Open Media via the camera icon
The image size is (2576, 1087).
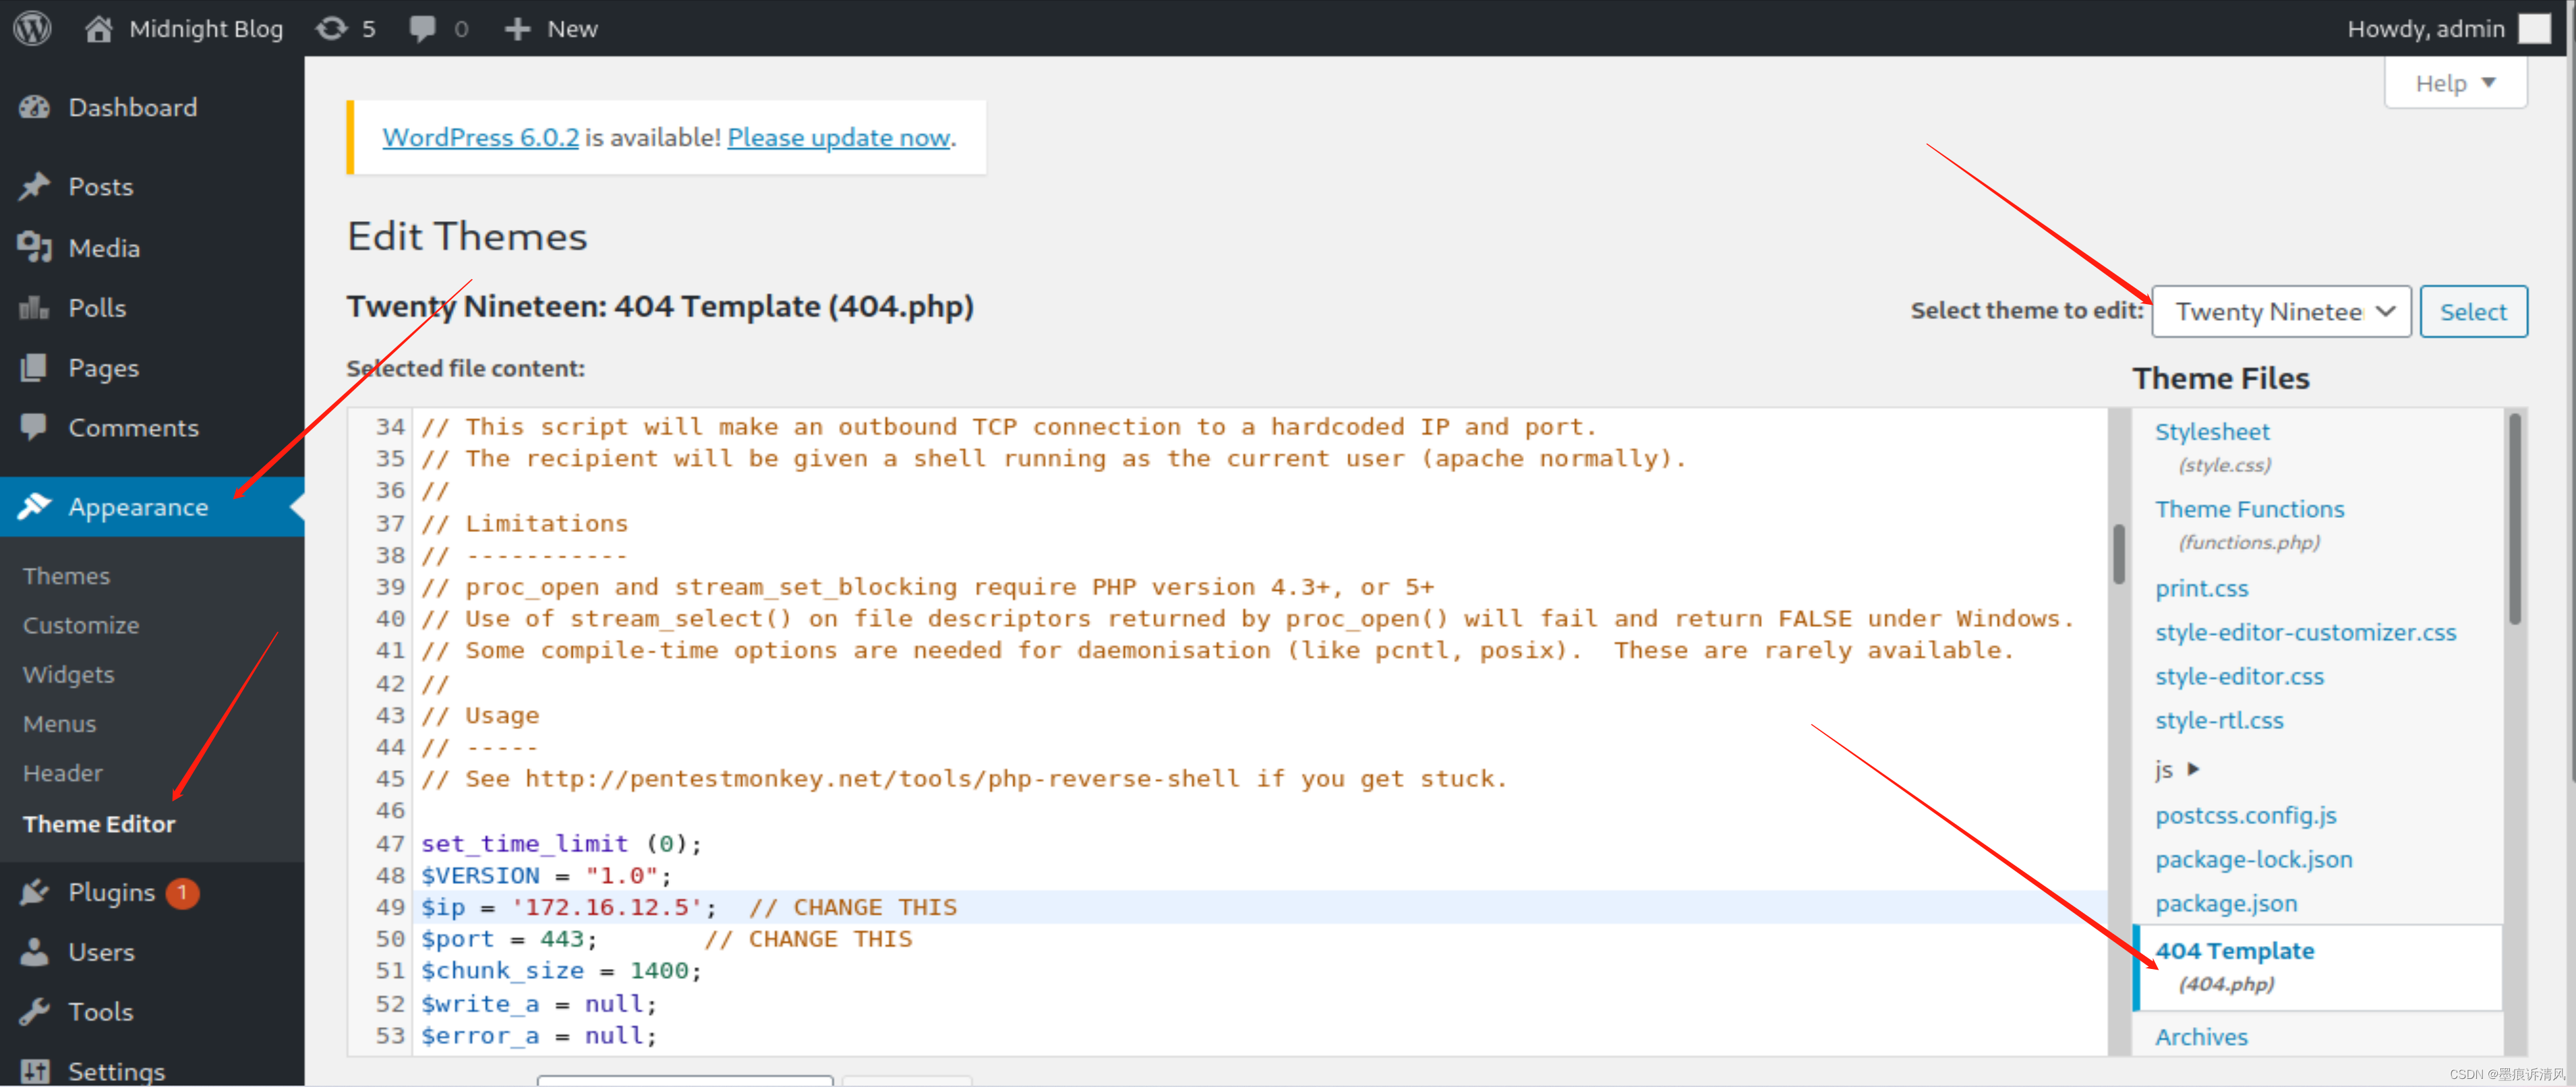click(x=34, y=247)
